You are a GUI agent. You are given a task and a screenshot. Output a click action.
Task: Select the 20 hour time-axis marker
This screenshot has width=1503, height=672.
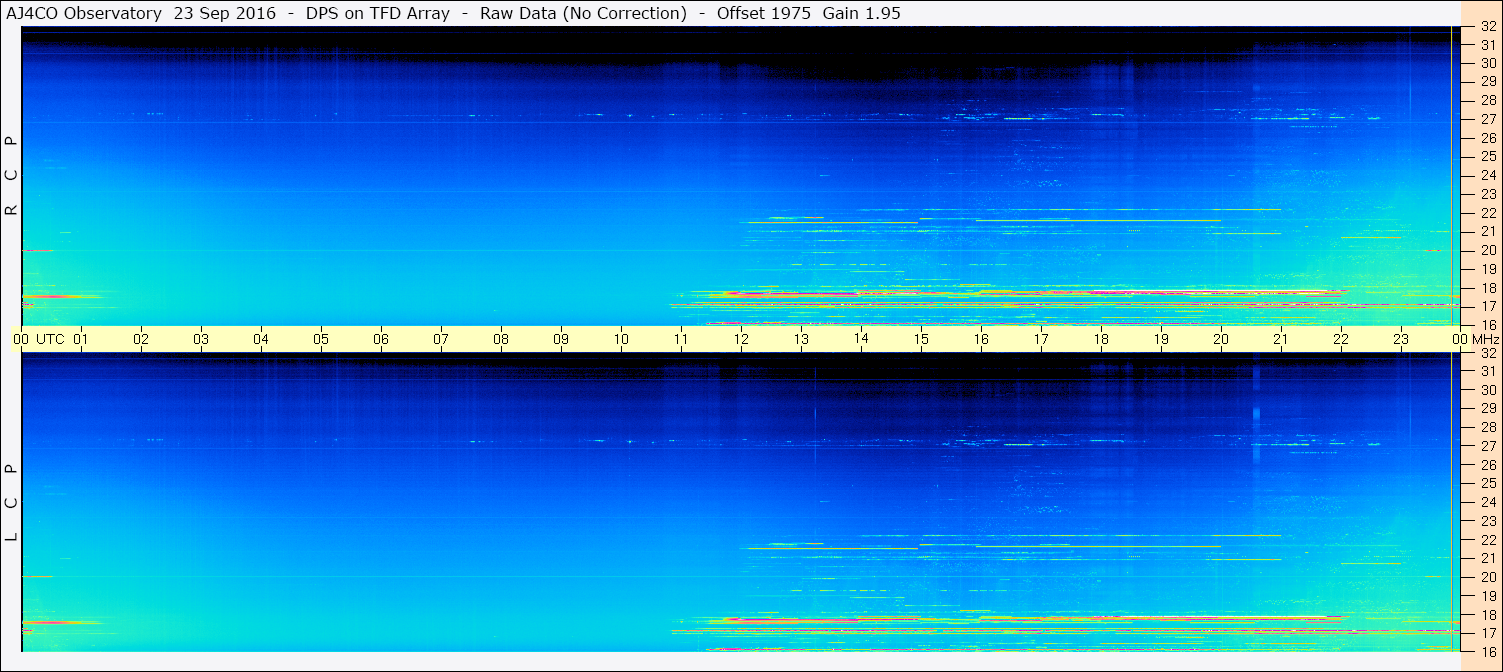click(1221, 339)
